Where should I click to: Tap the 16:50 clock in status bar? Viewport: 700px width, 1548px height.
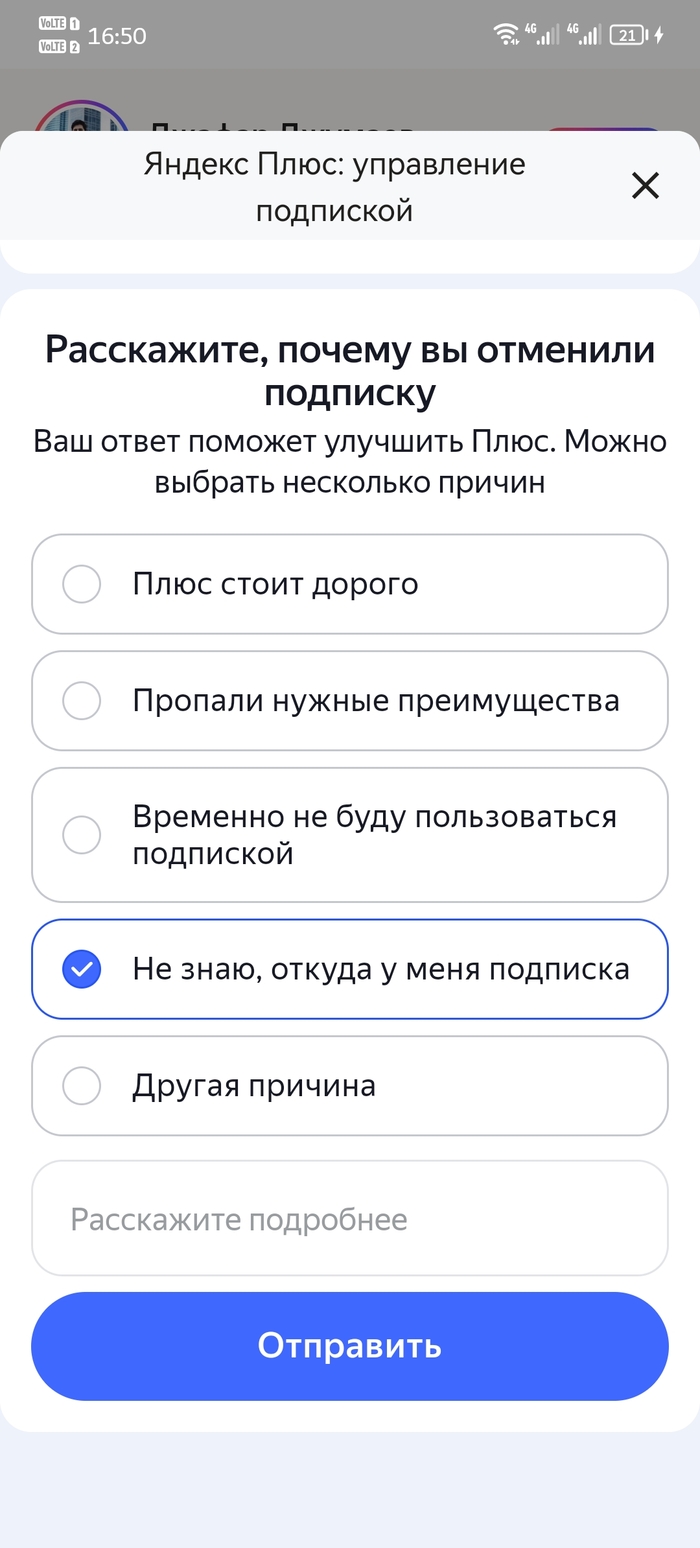(117, 36)
